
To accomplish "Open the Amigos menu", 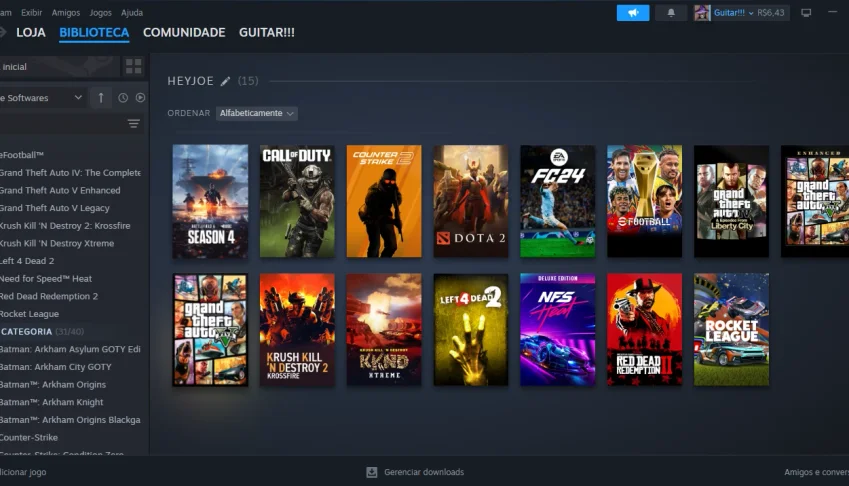I will click(x=66, y=12).
